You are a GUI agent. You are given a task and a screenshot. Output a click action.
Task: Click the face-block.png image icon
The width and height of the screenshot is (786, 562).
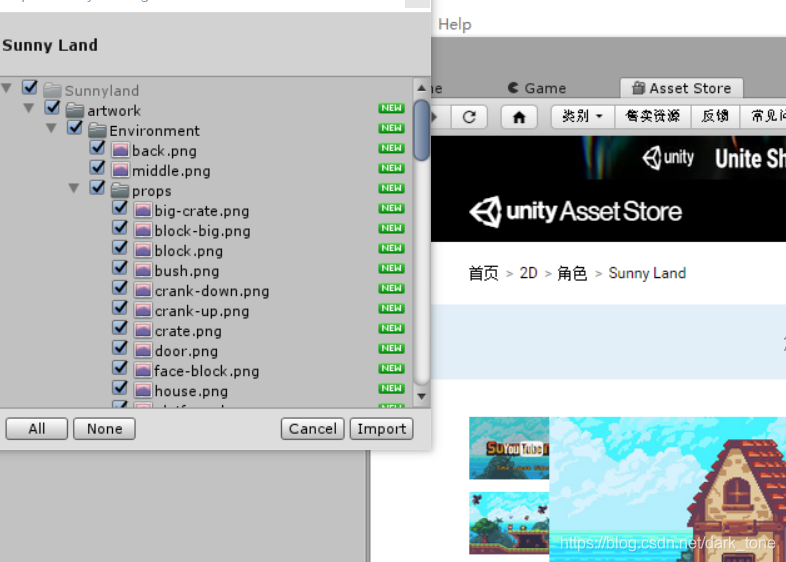pyautogui.click(x=143, y=371)
